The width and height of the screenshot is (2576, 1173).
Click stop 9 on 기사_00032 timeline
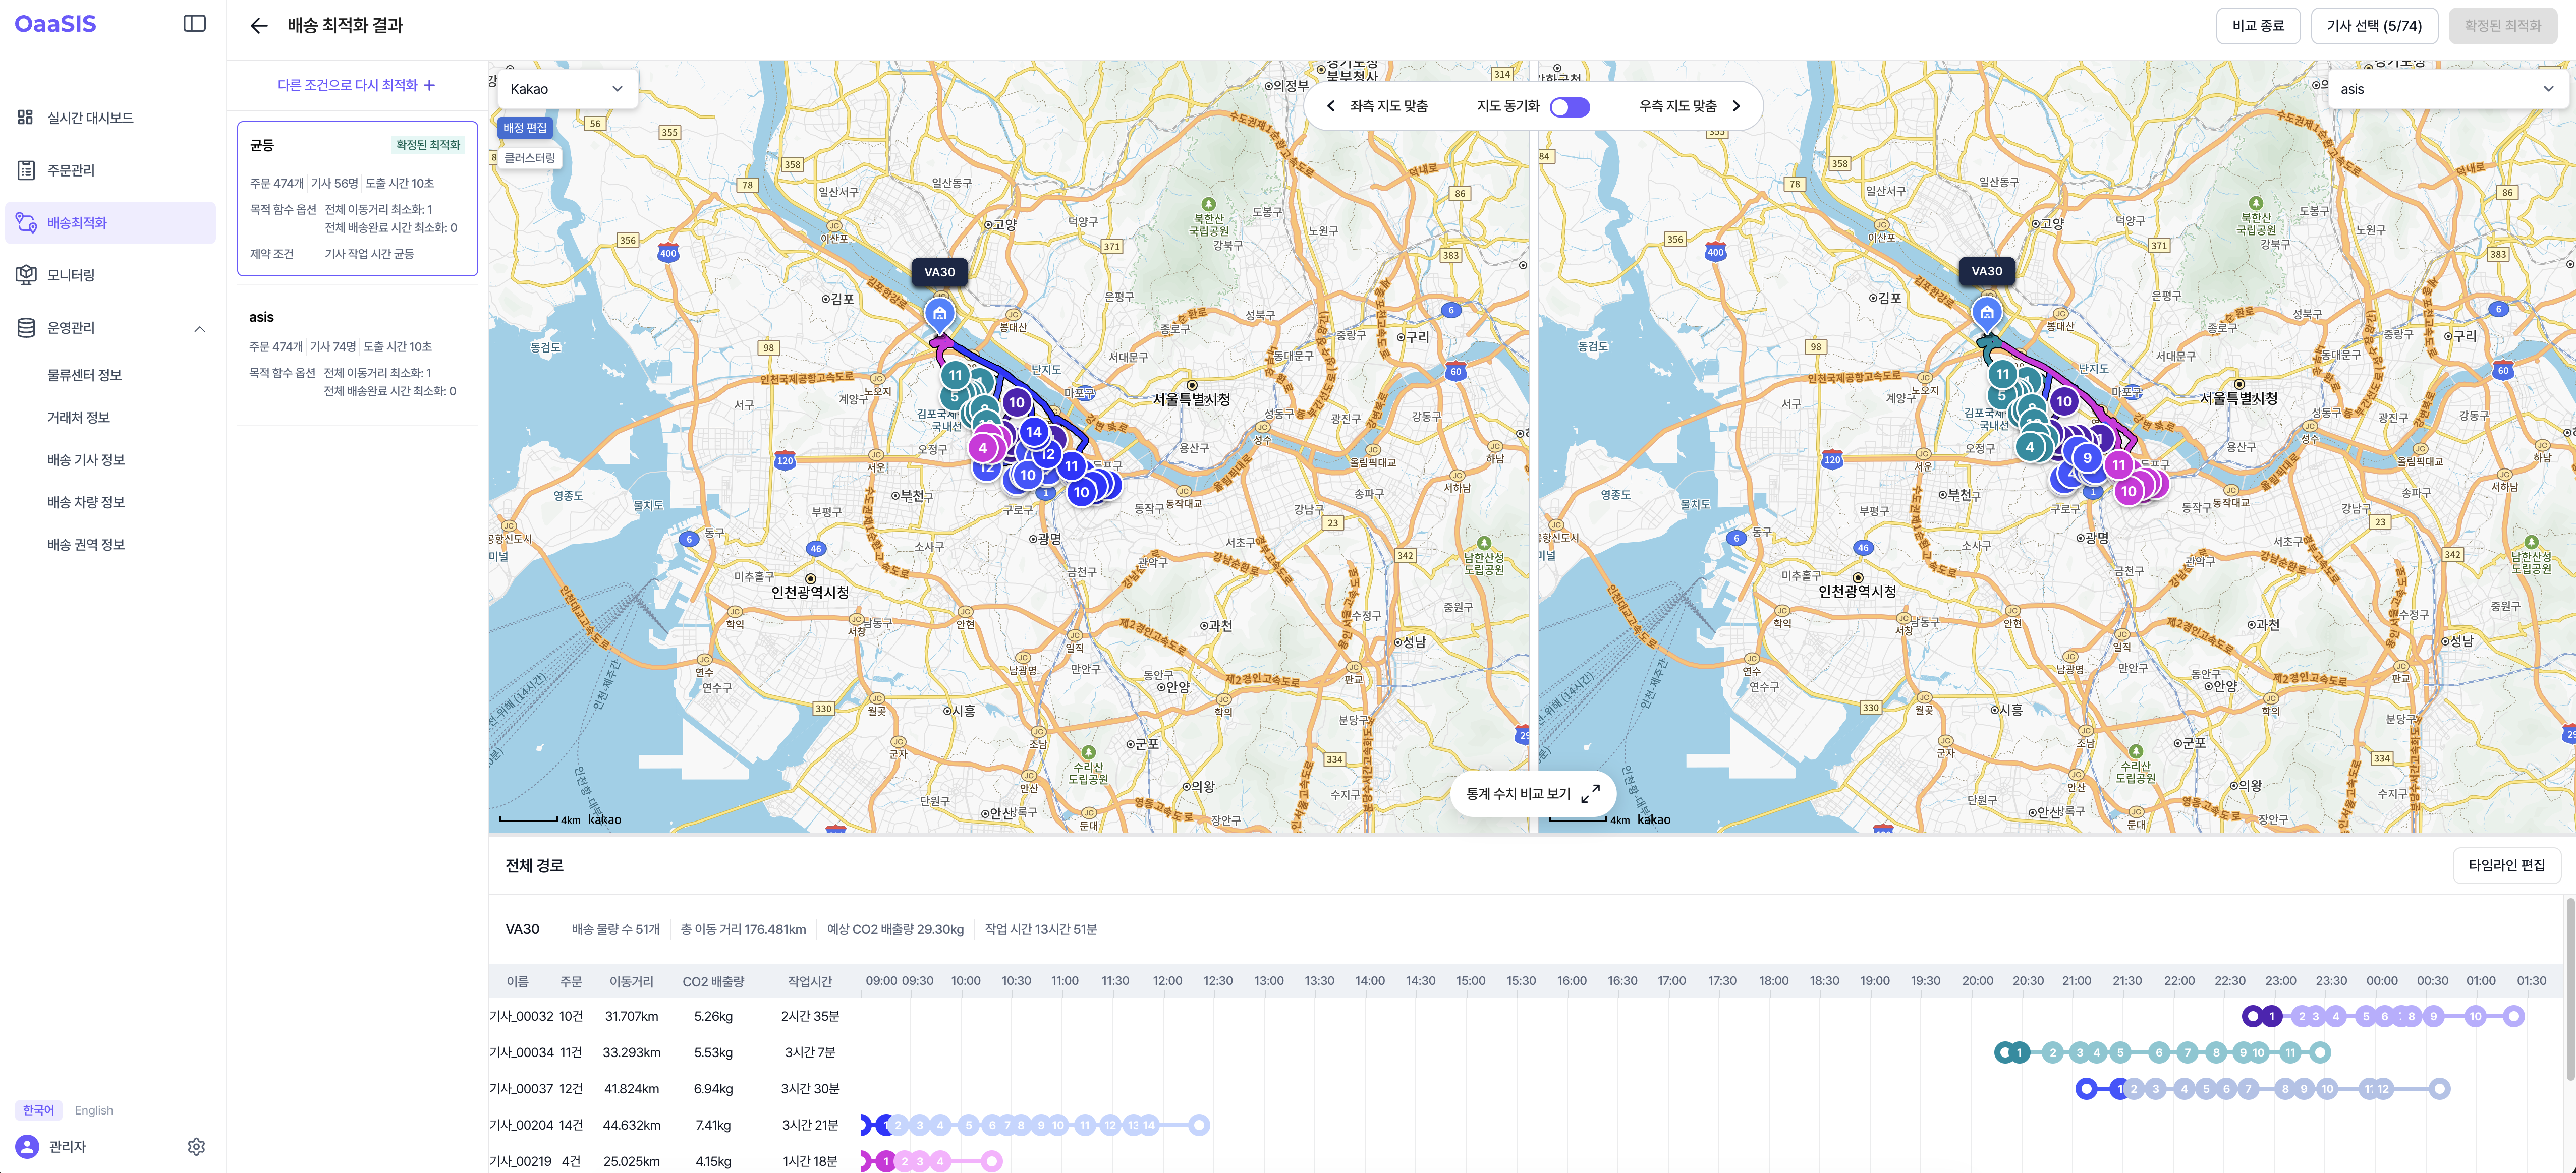click(2434, 1017)
